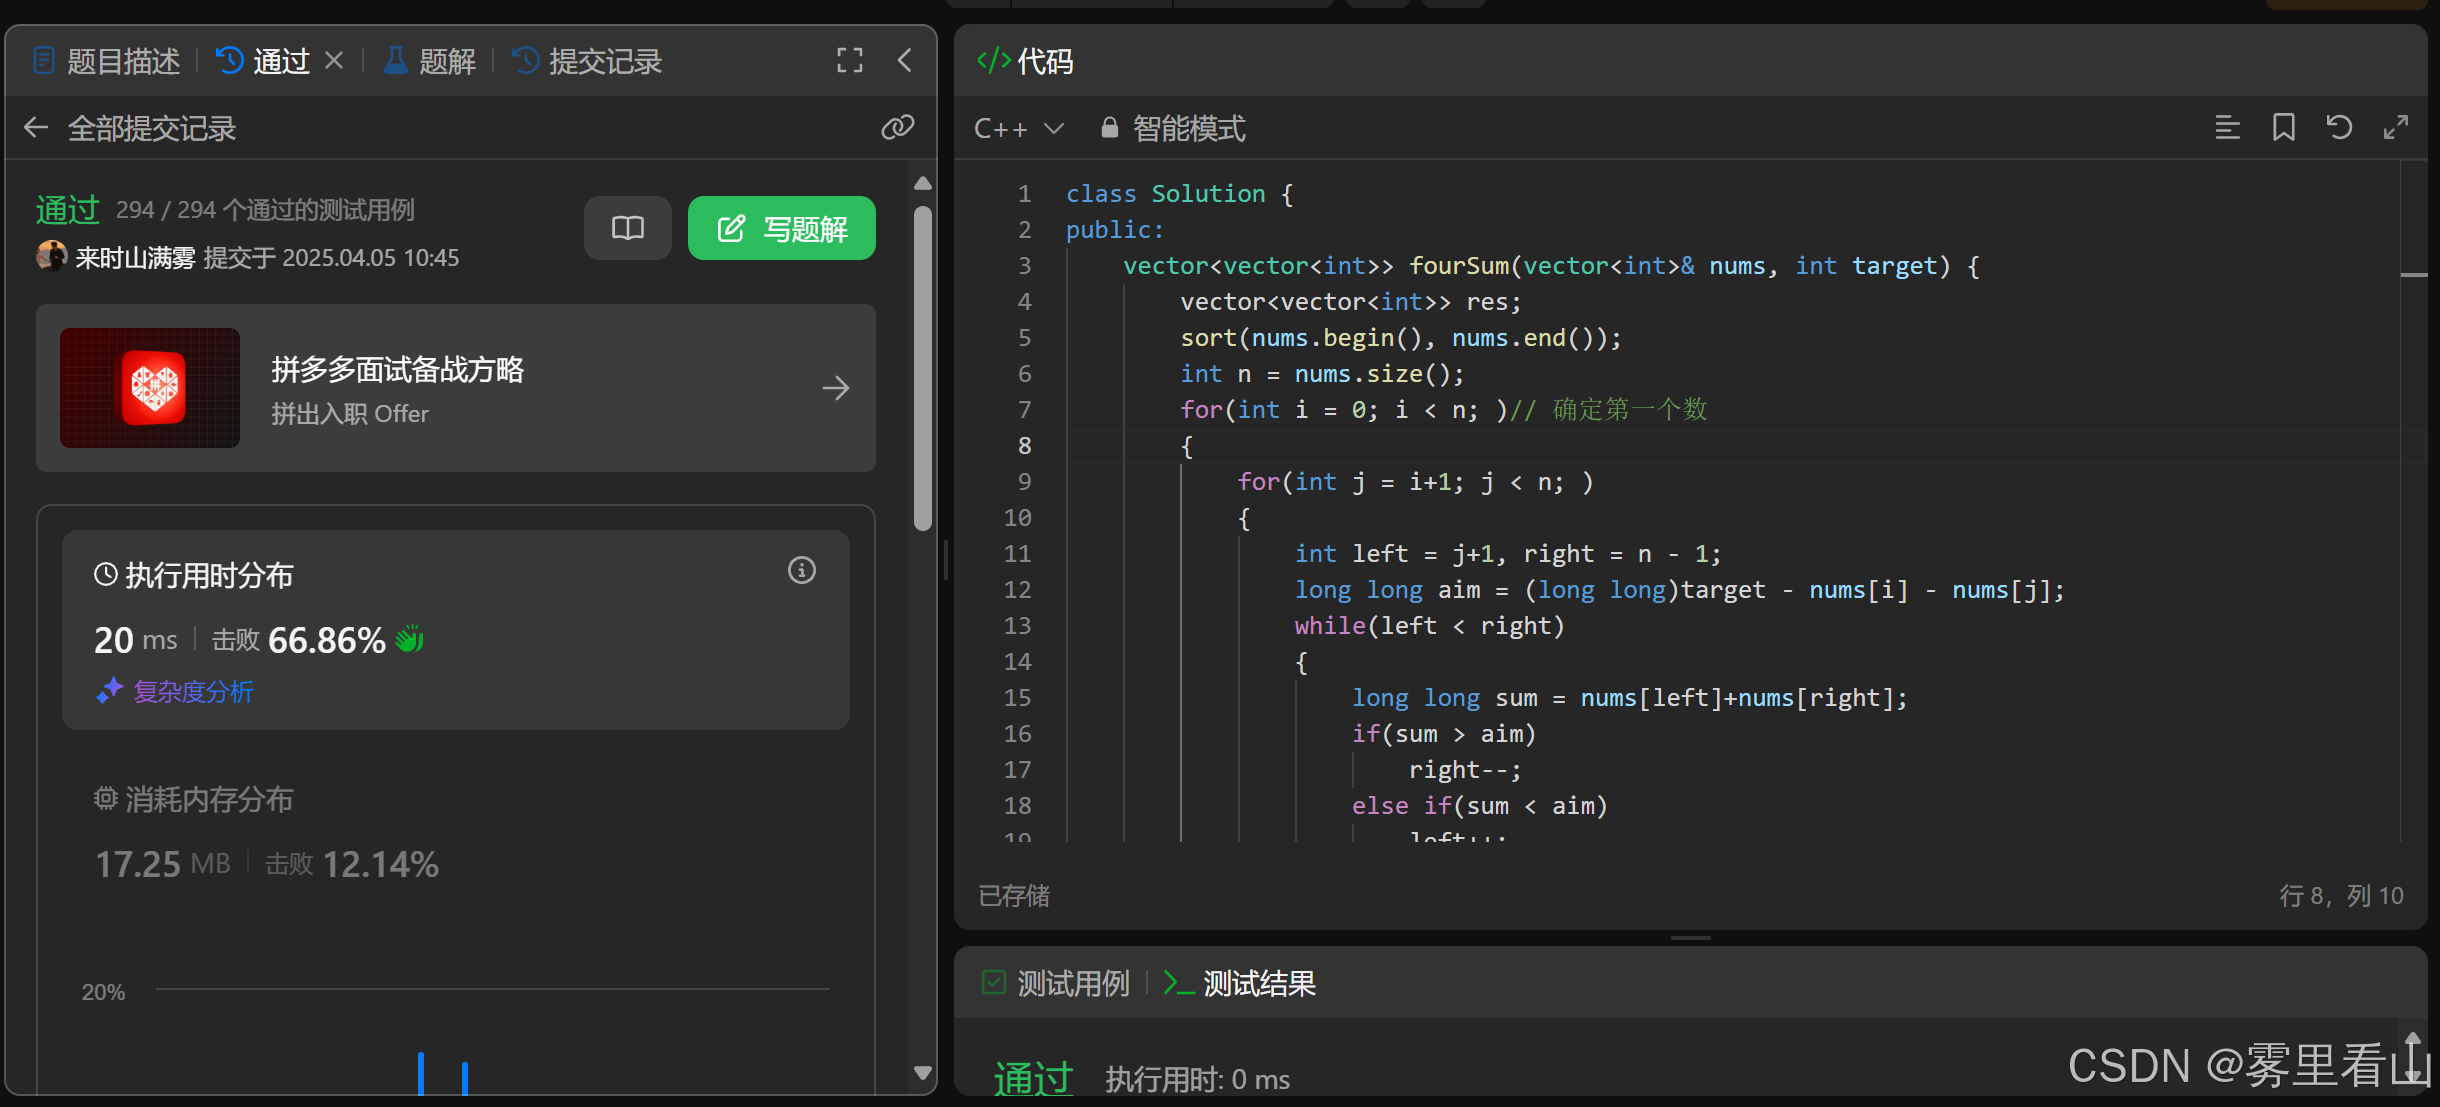The width and height of the screenshot is (2440, 1107).
Task: Close the 通过 tab
Action: [x=335, y=61]
